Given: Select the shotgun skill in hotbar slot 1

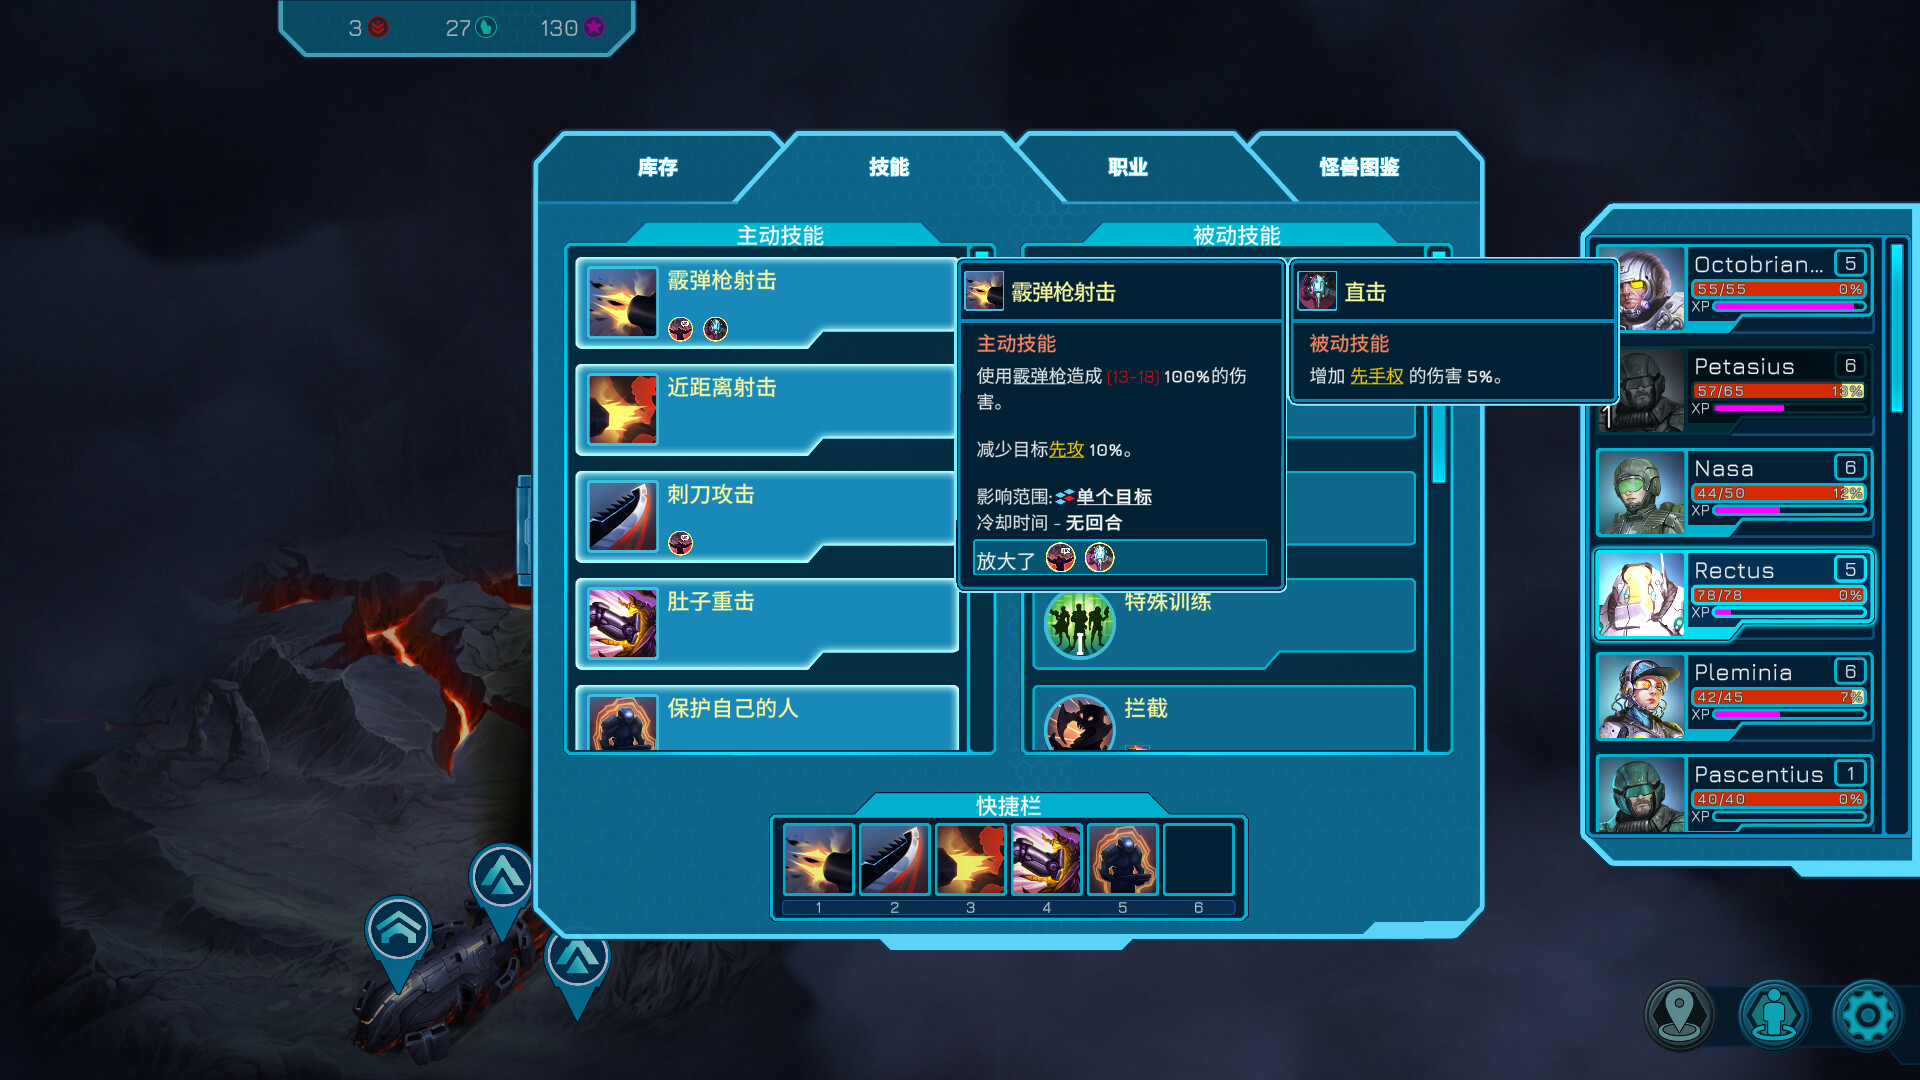Looking at the screenshot, I should pos(818,859).
